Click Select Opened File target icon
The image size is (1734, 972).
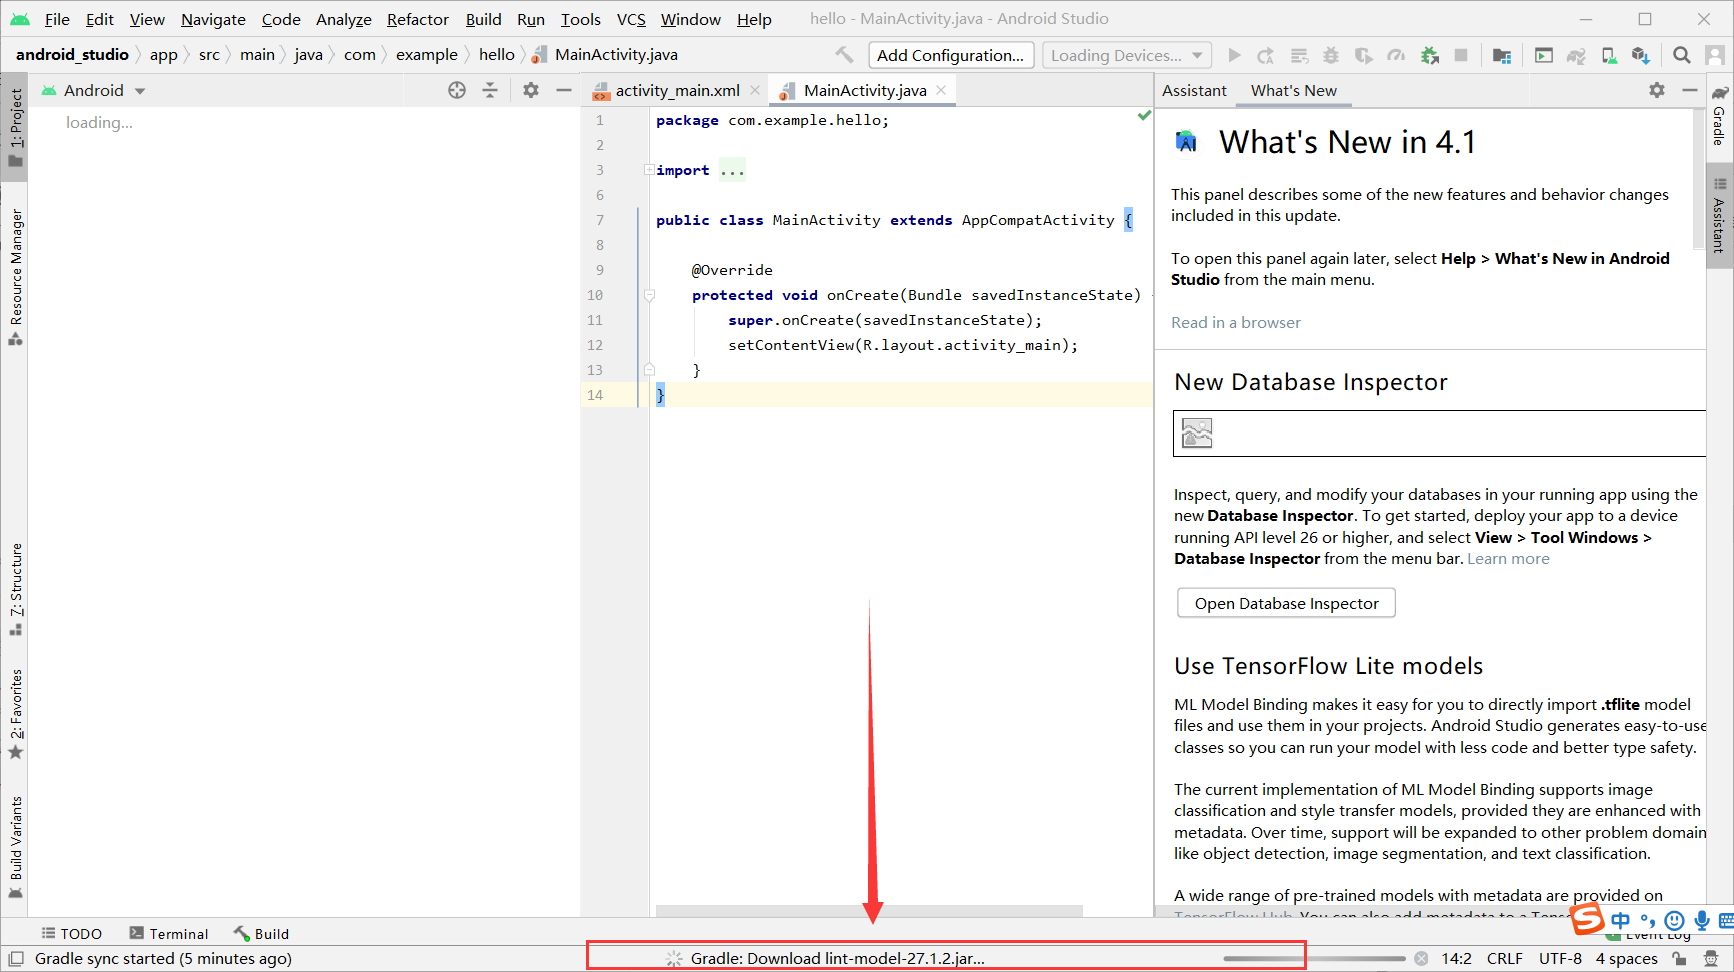[x=457, y=90]
